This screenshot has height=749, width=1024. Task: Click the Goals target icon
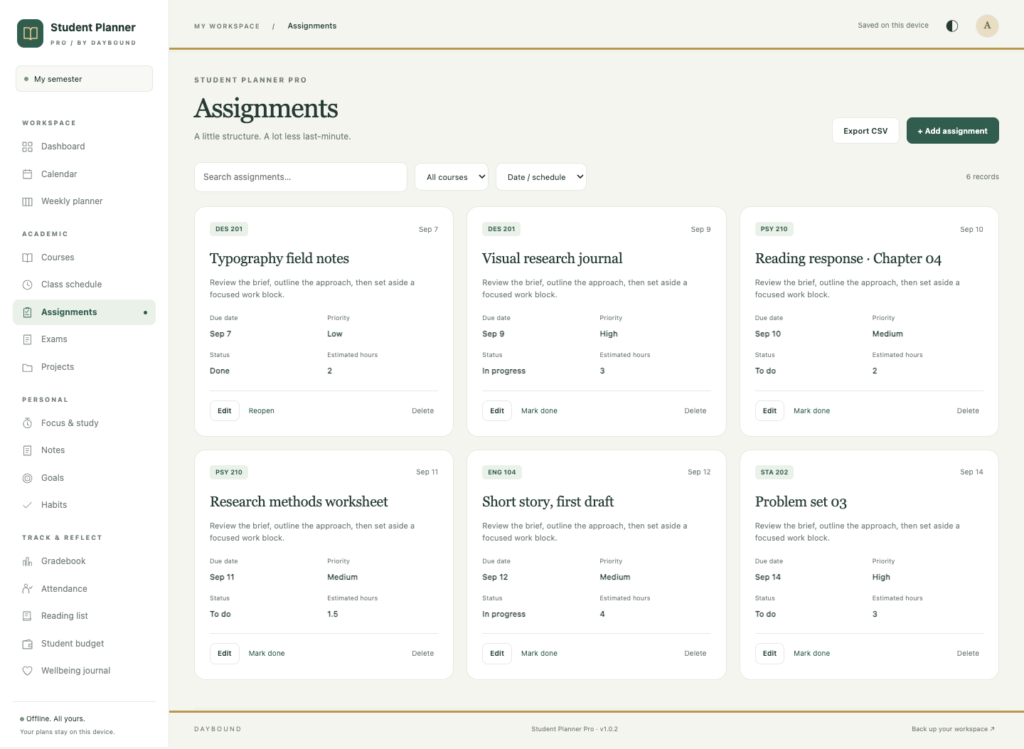[x=27, y=478]
